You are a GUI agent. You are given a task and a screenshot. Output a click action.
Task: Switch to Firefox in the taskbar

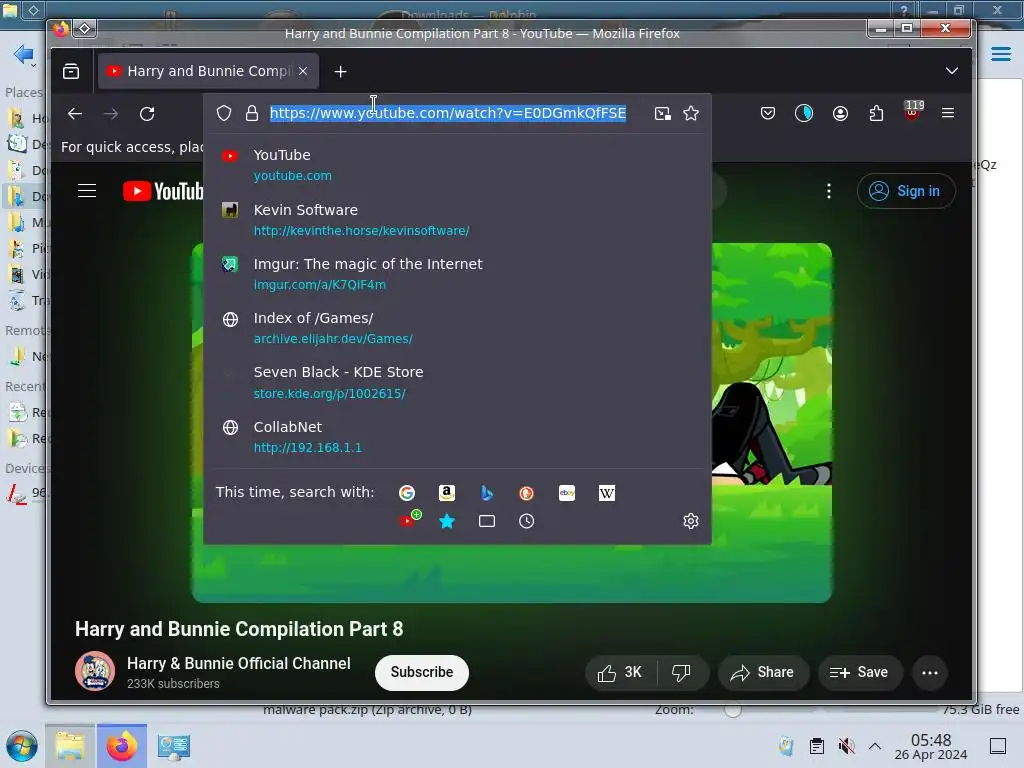[121, 746]
